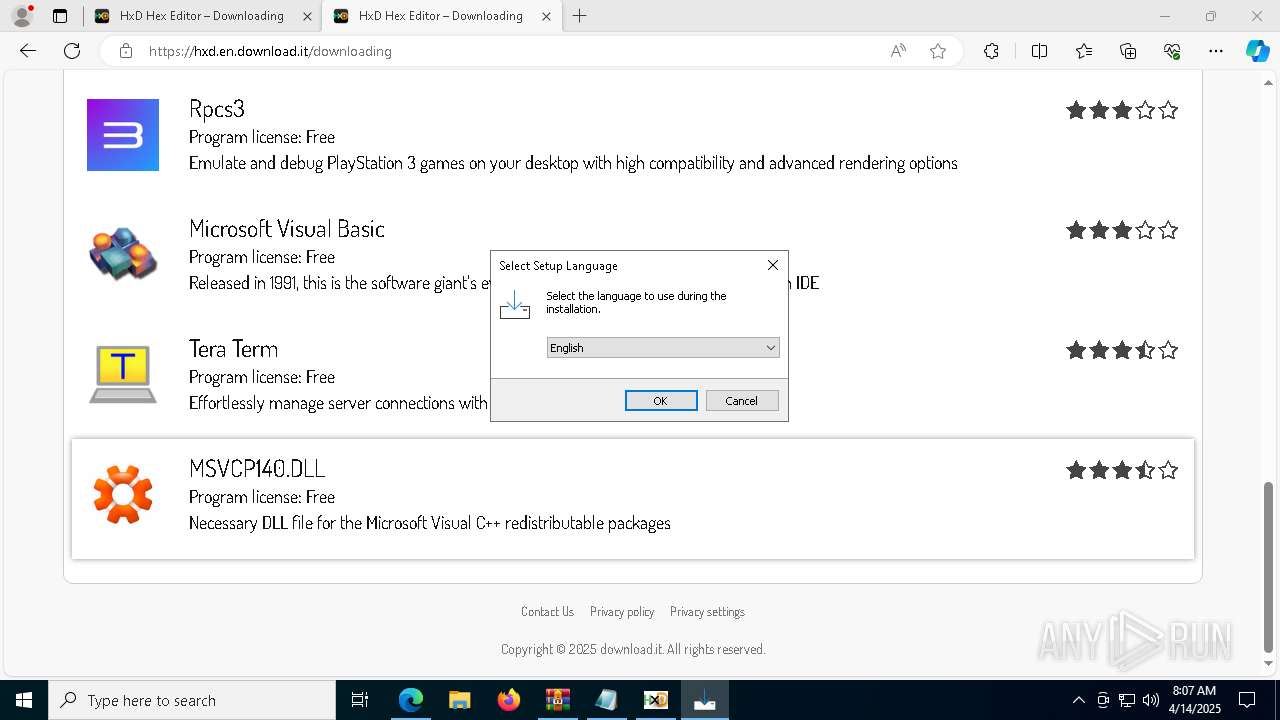Open network status tray icon

pos(1127,700)
